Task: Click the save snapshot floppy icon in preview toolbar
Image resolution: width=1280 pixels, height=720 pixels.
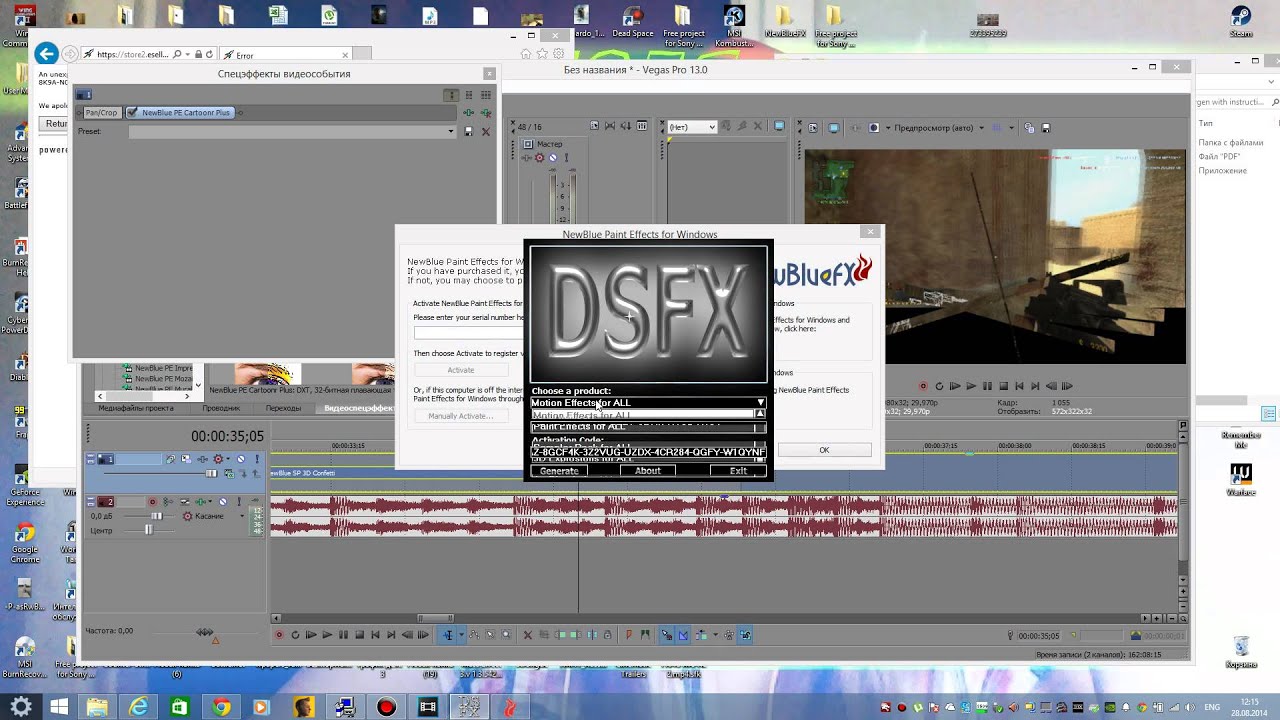Action: point(1046,128)
